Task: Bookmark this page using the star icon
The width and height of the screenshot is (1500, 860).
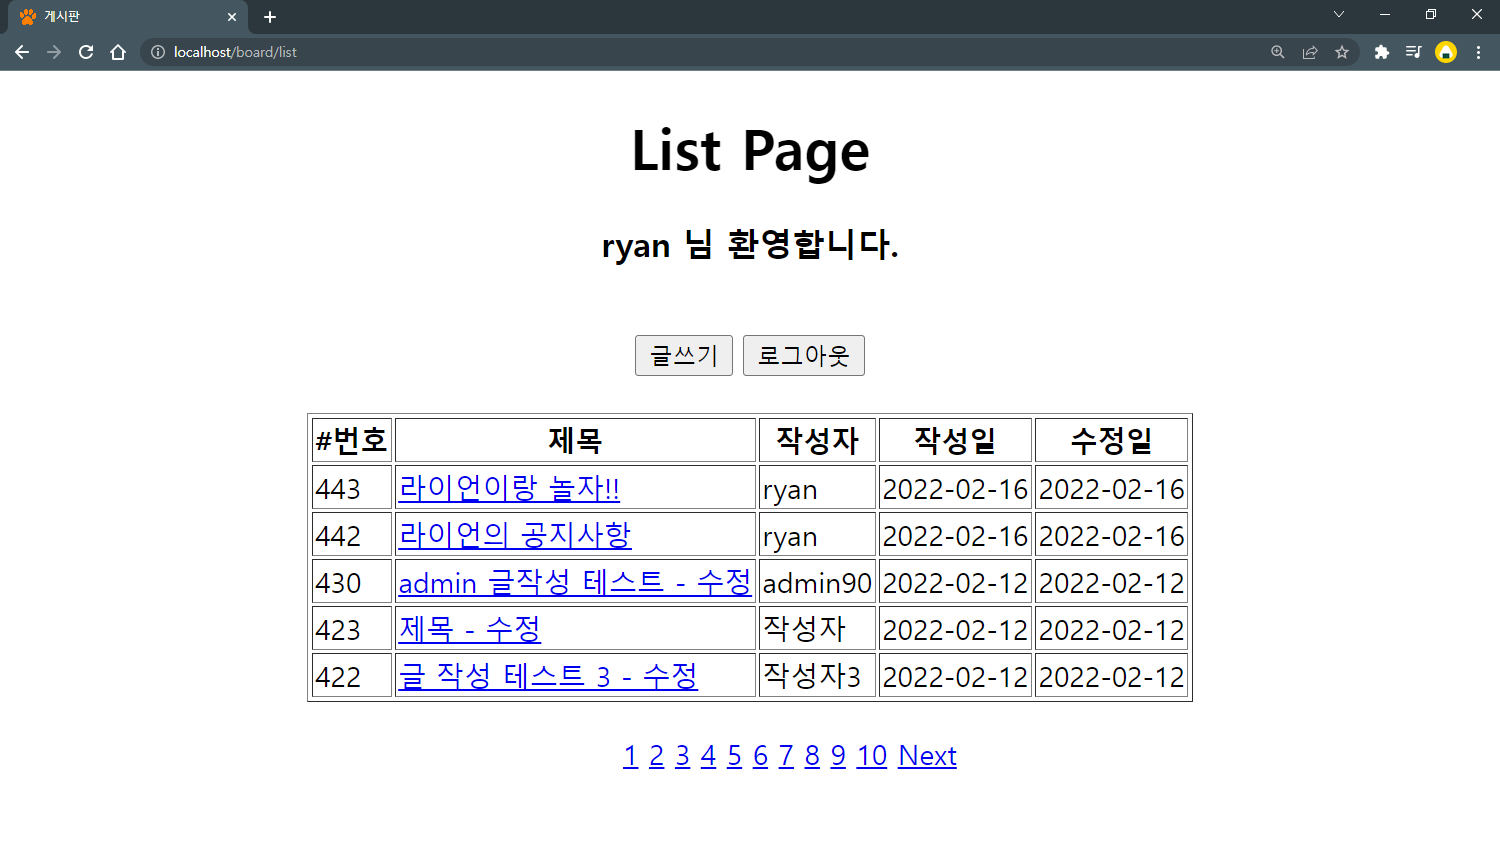Action: click(x=1342, y=52)
